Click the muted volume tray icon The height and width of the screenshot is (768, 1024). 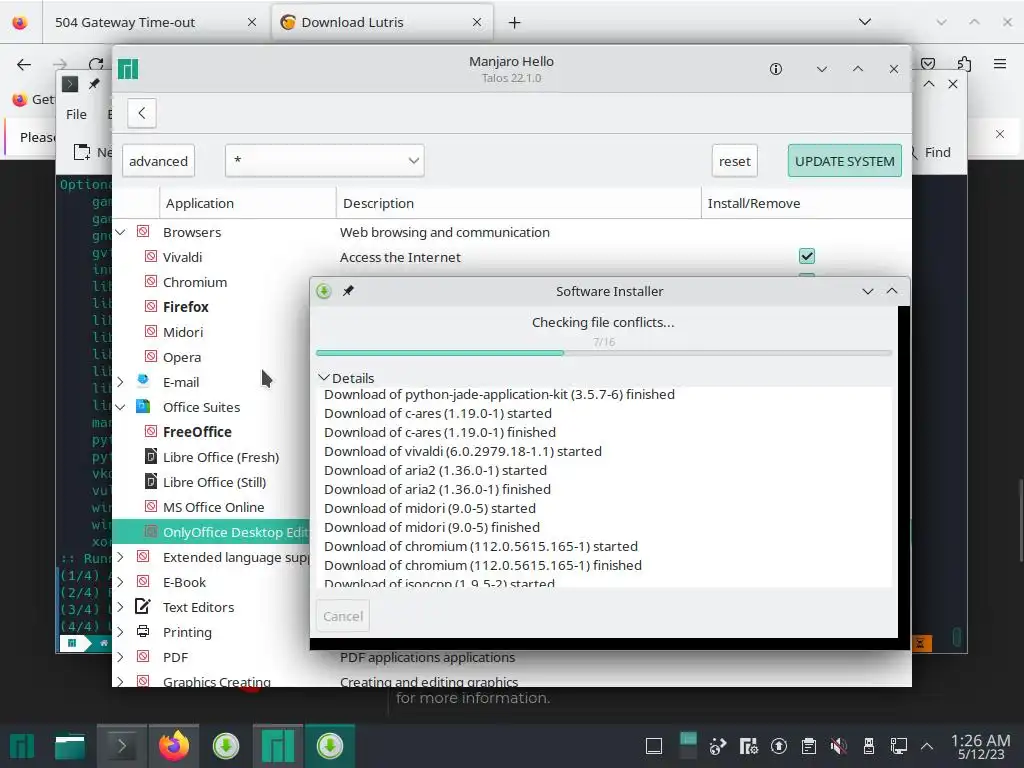point(839,746)
